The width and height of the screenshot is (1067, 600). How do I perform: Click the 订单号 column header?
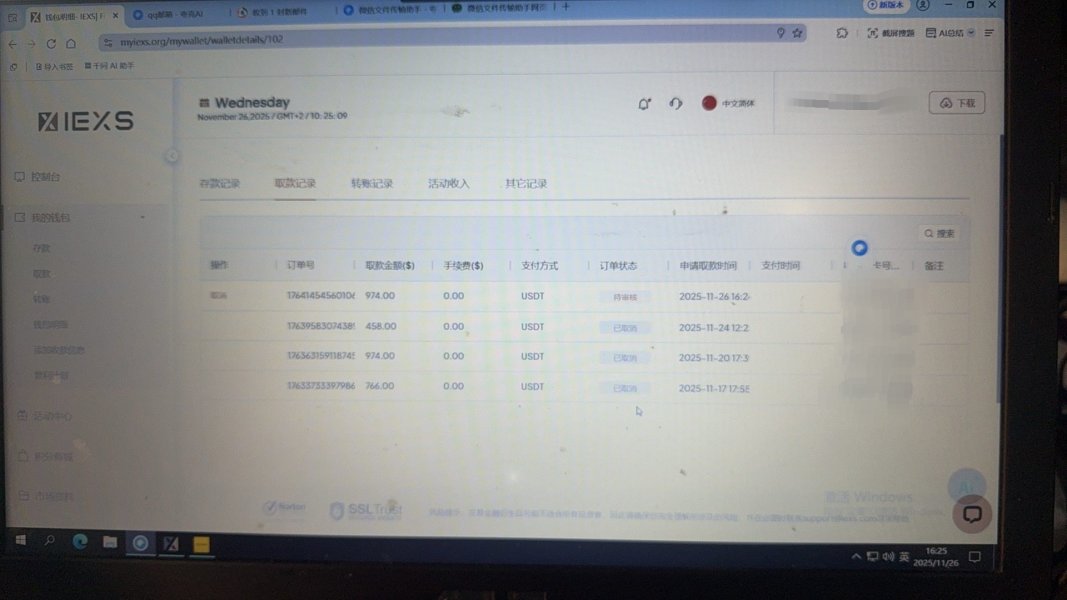point(300,265)
